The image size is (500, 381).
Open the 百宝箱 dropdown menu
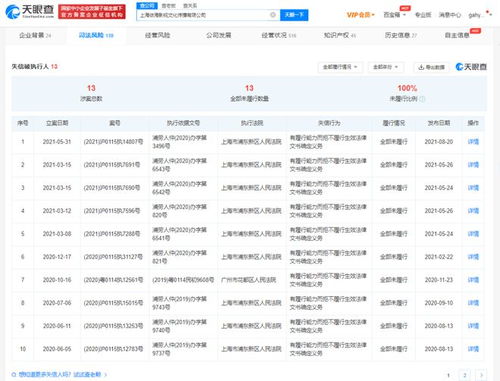click(x=394, y=15)
